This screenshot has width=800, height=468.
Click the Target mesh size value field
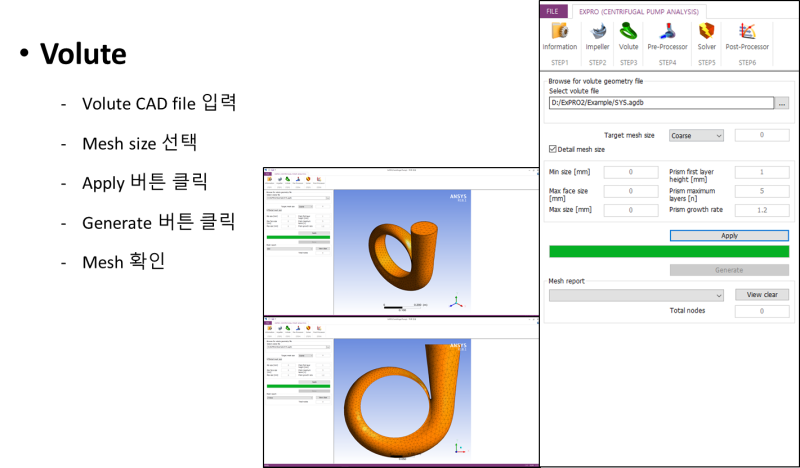pos(762,135)
